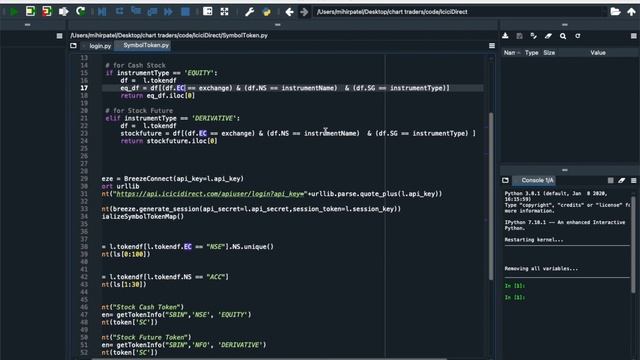The height and width of the screenshot is (360, 640).
Task: Browse console tabs button
Action: (x=505, y=180)
